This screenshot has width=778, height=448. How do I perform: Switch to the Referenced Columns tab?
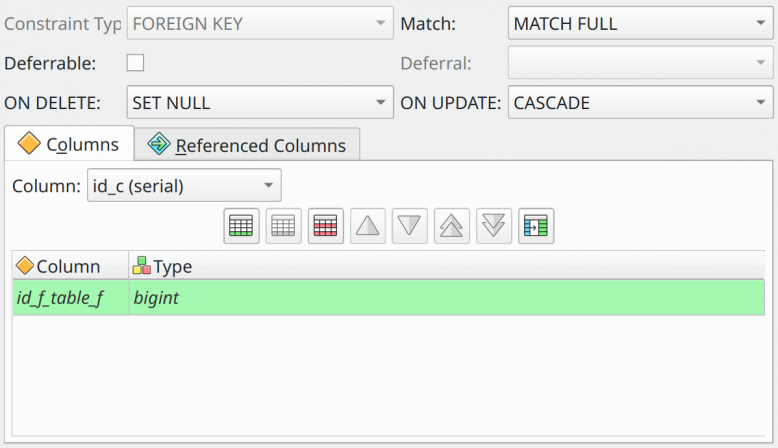tap(247, 145)
